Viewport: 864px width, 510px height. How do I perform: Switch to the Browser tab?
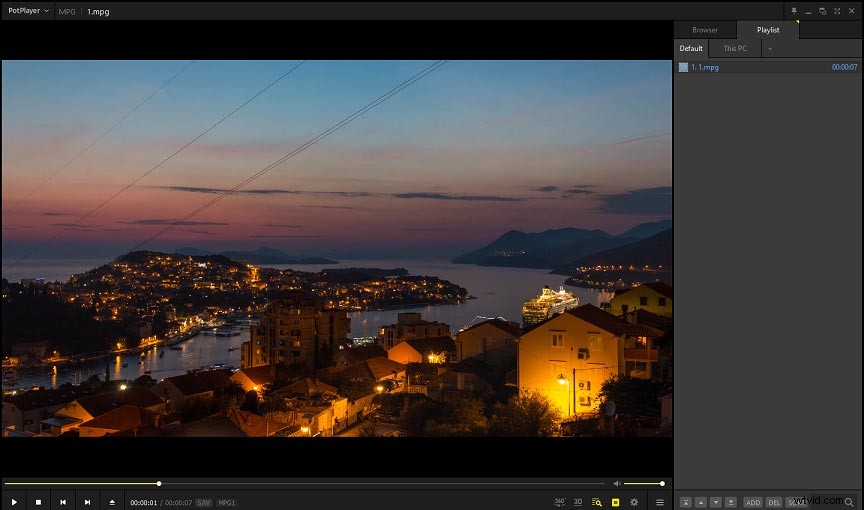pyautogui.click(x=705, y=30)
